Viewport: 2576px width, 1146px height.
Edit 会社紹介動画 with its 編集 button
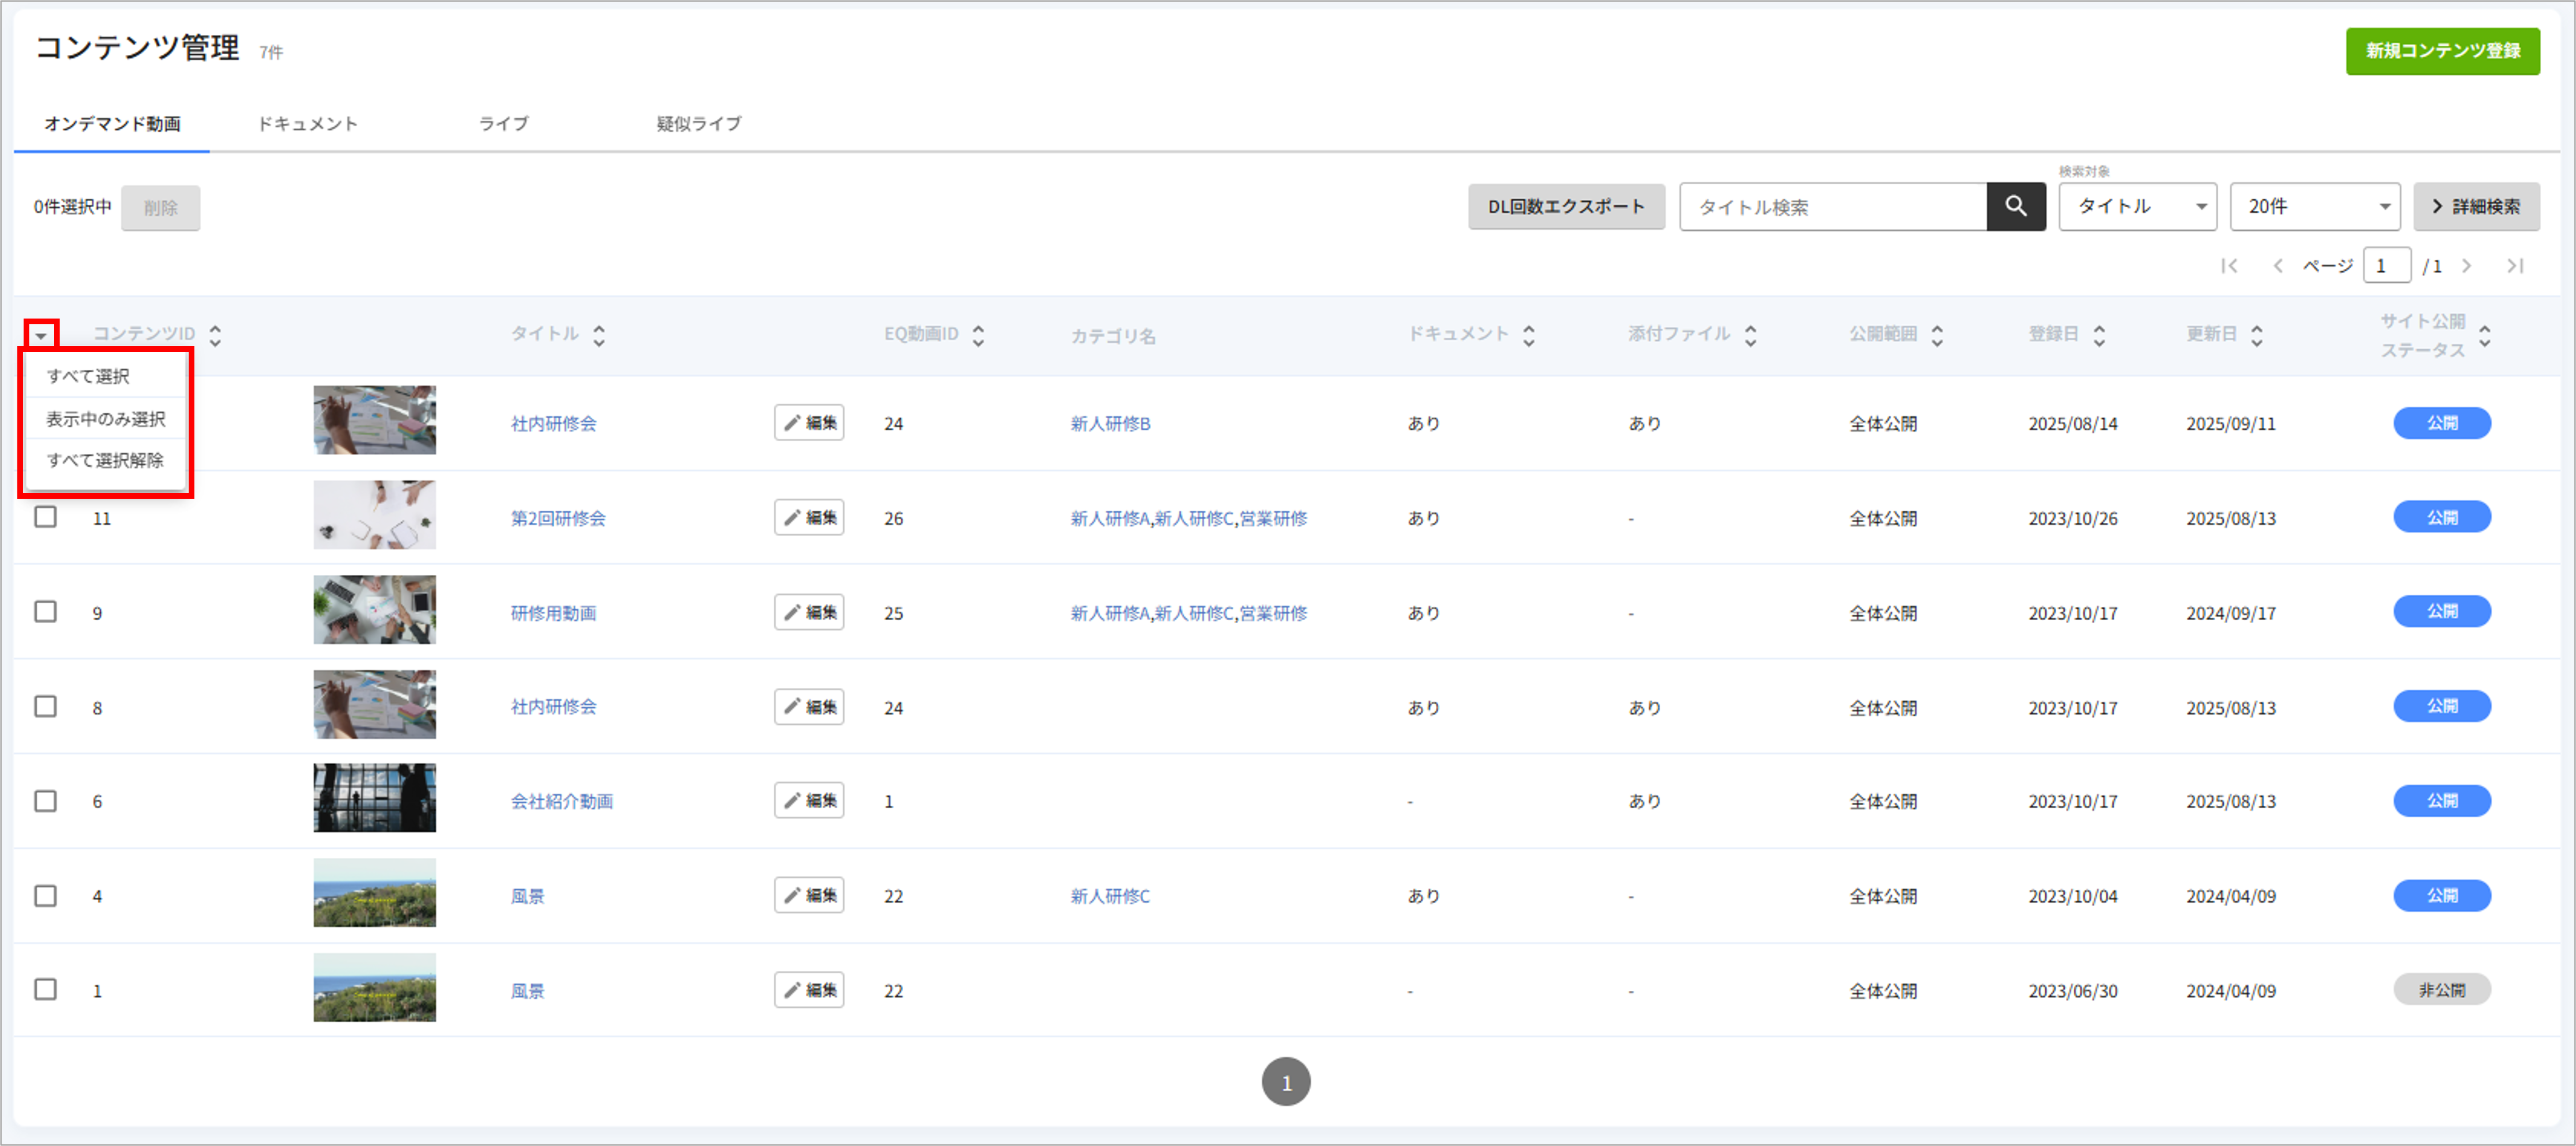809,800
